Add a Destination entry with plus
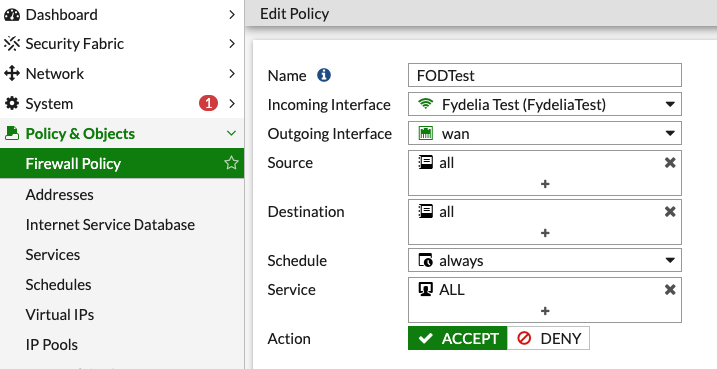Screen dimensions: 717x369 [x=545, y=233]
